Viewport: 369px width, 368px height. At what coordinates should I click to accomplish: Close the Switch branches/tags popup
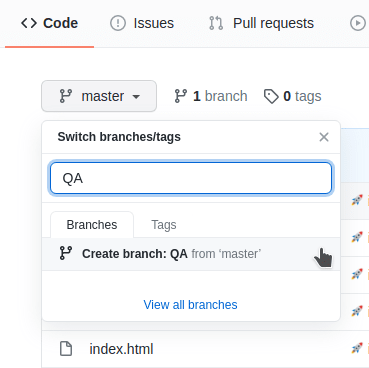[x=324, y=137]
